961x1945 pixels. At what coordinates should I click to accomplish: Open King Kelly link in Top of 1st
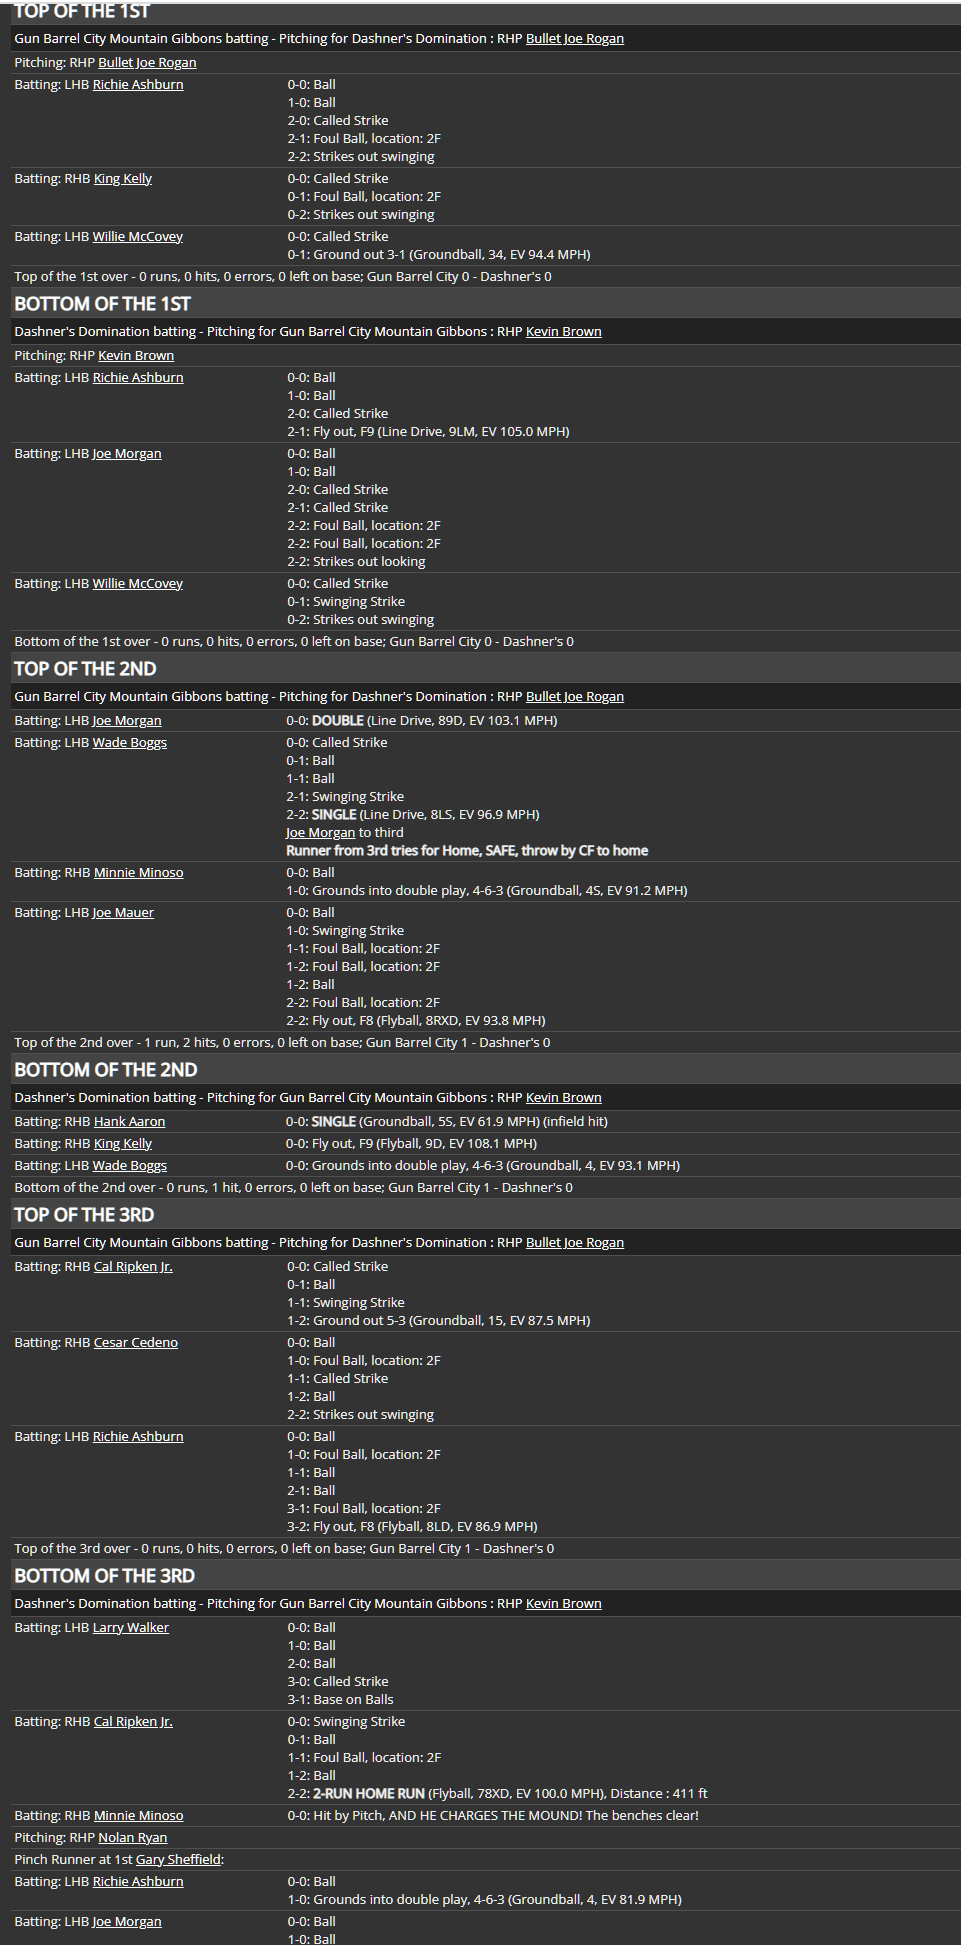tap(123, 179)
